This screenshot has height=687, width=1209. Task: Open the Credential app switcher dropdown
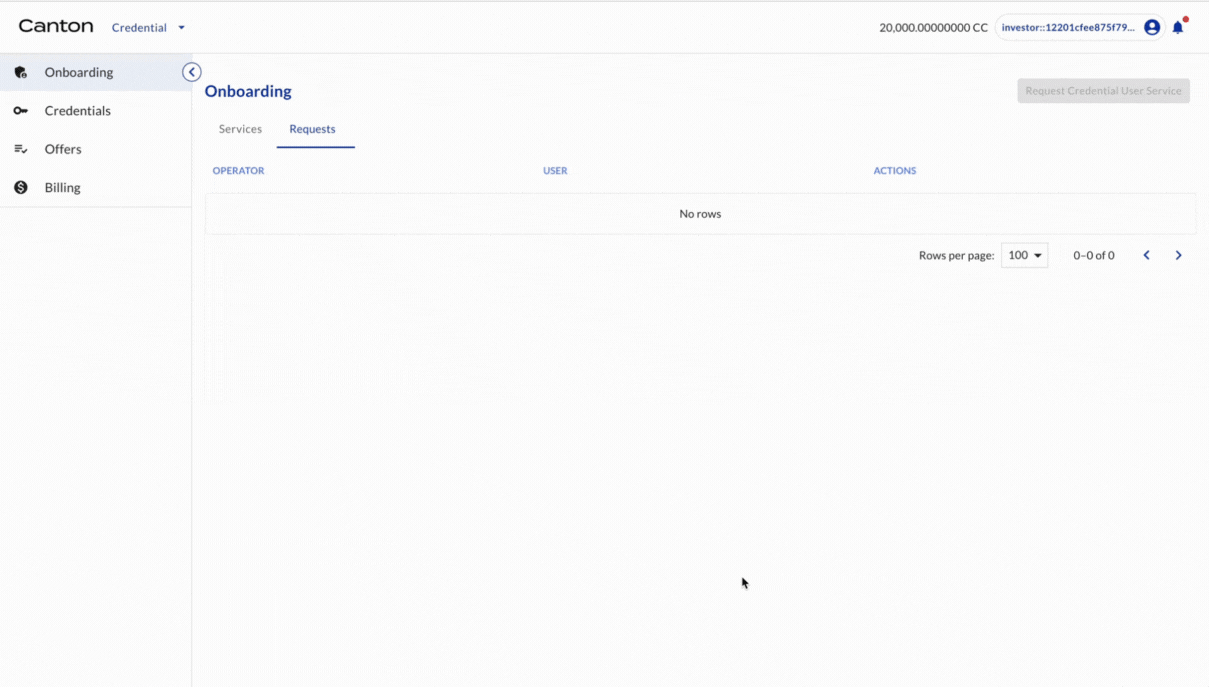point(148,28)
